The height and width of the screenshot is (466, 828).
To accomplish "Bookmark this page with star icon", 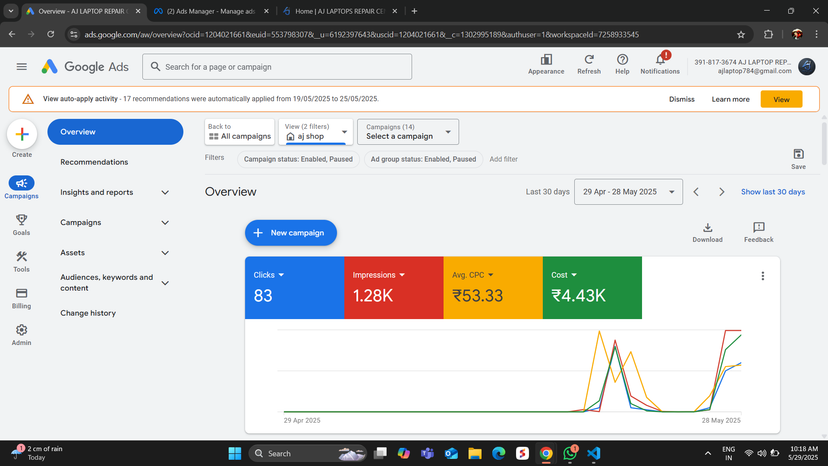I will click(741, 34).
